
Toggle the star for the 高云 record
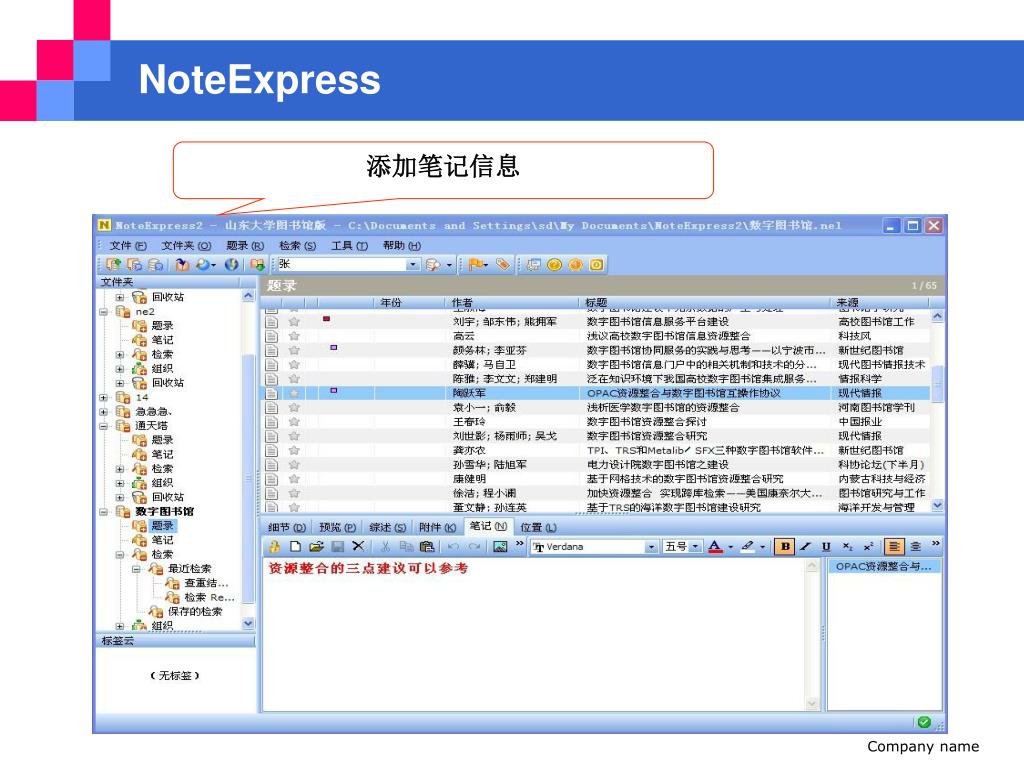294,336
